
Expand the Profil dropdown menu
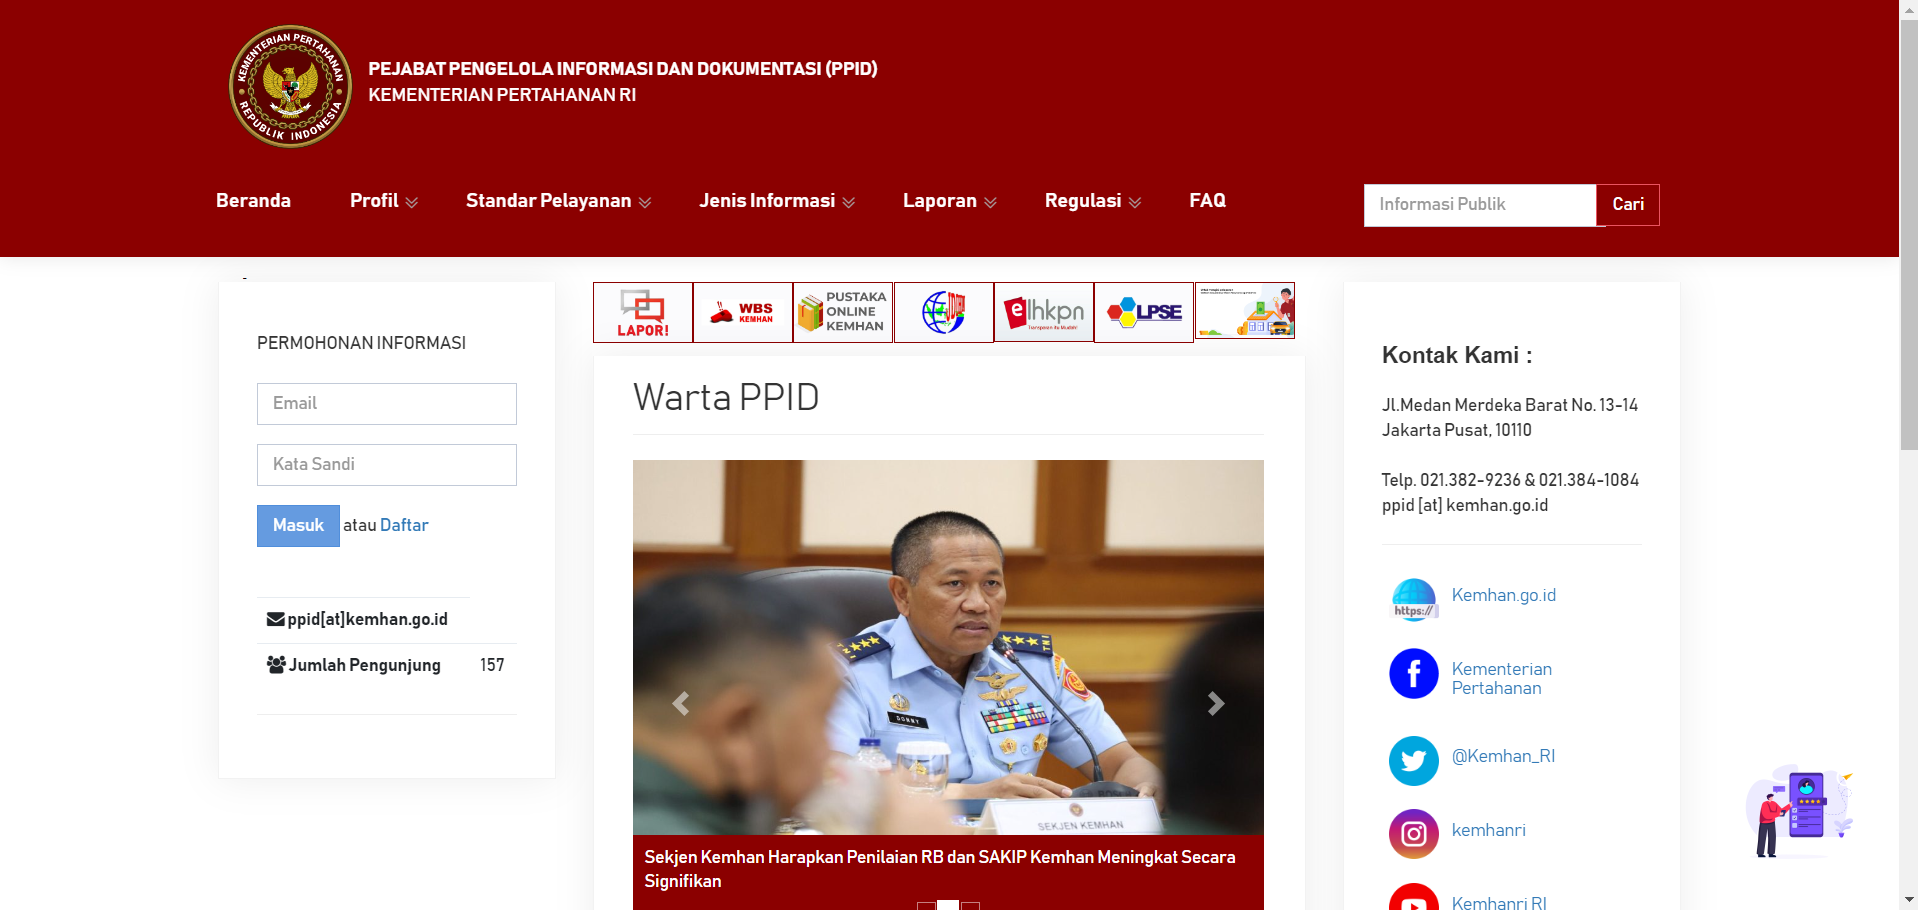383,201
